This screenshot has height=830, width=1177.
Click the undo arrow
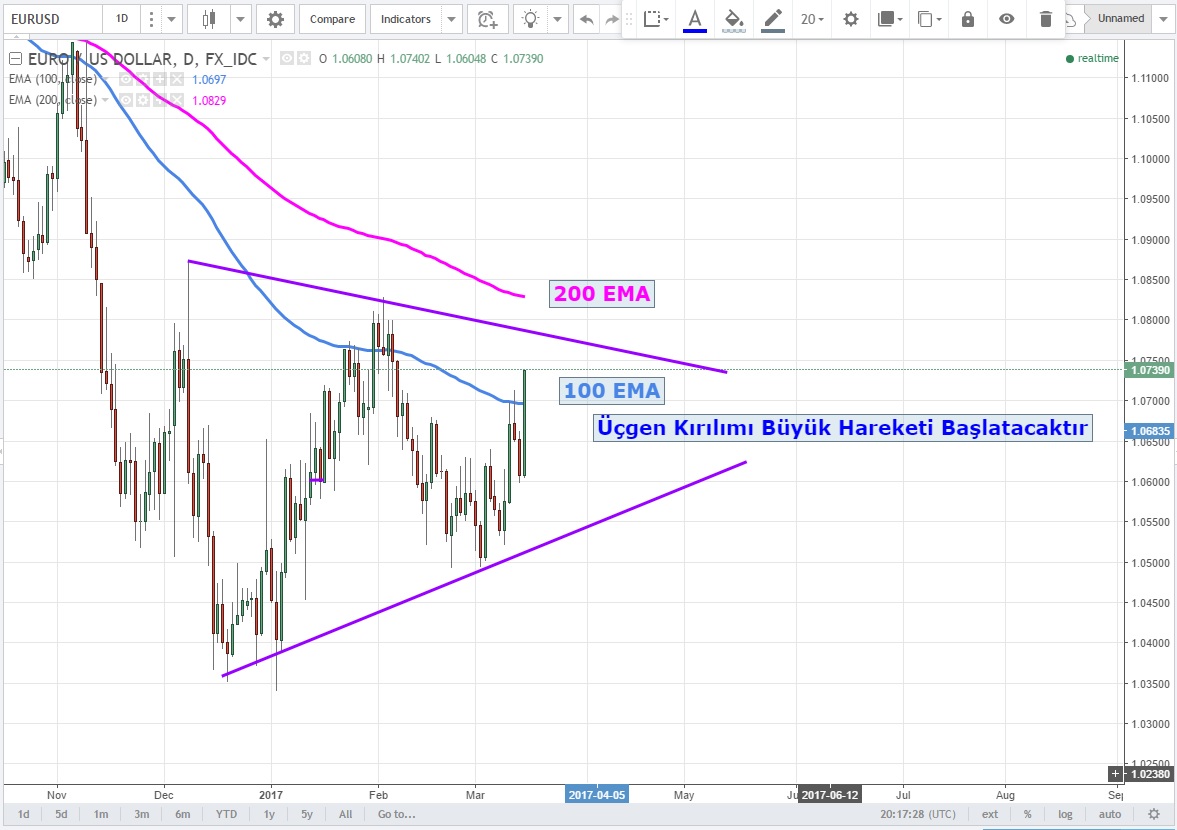[586, 19]
